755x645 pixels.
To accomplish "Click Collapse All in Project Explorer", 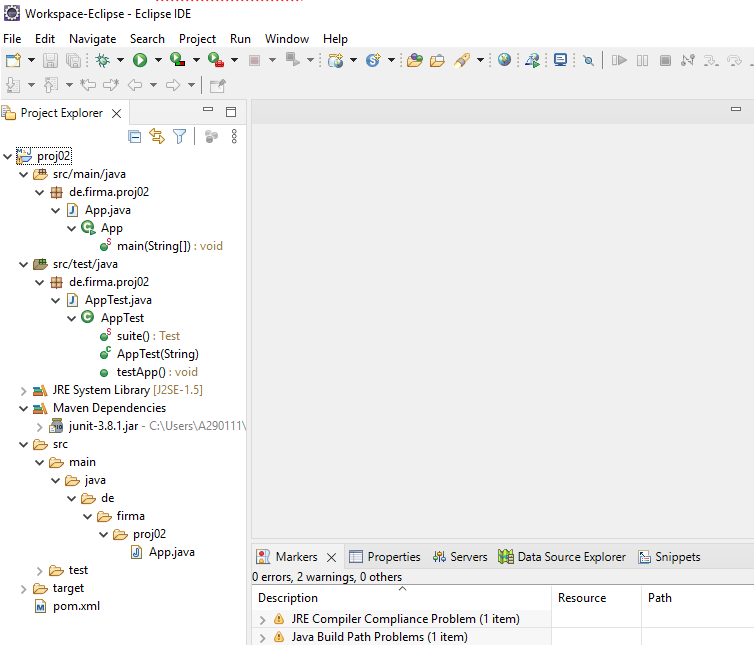I will (135, 137).
